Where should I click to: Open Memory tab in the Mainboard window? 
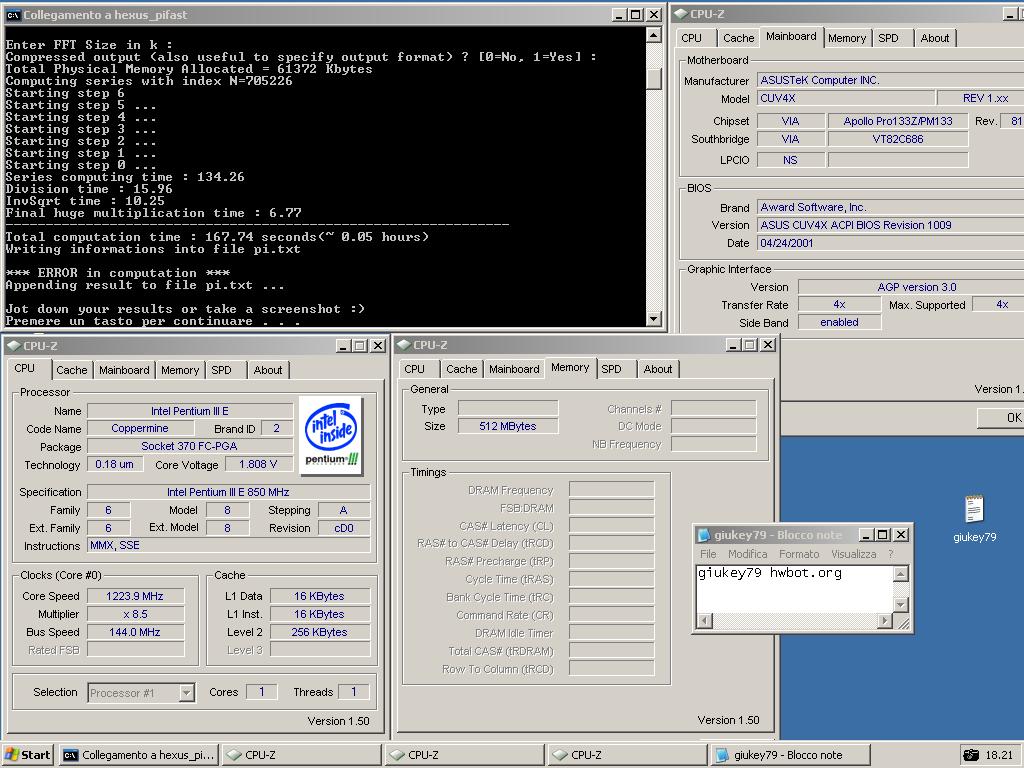846,38
